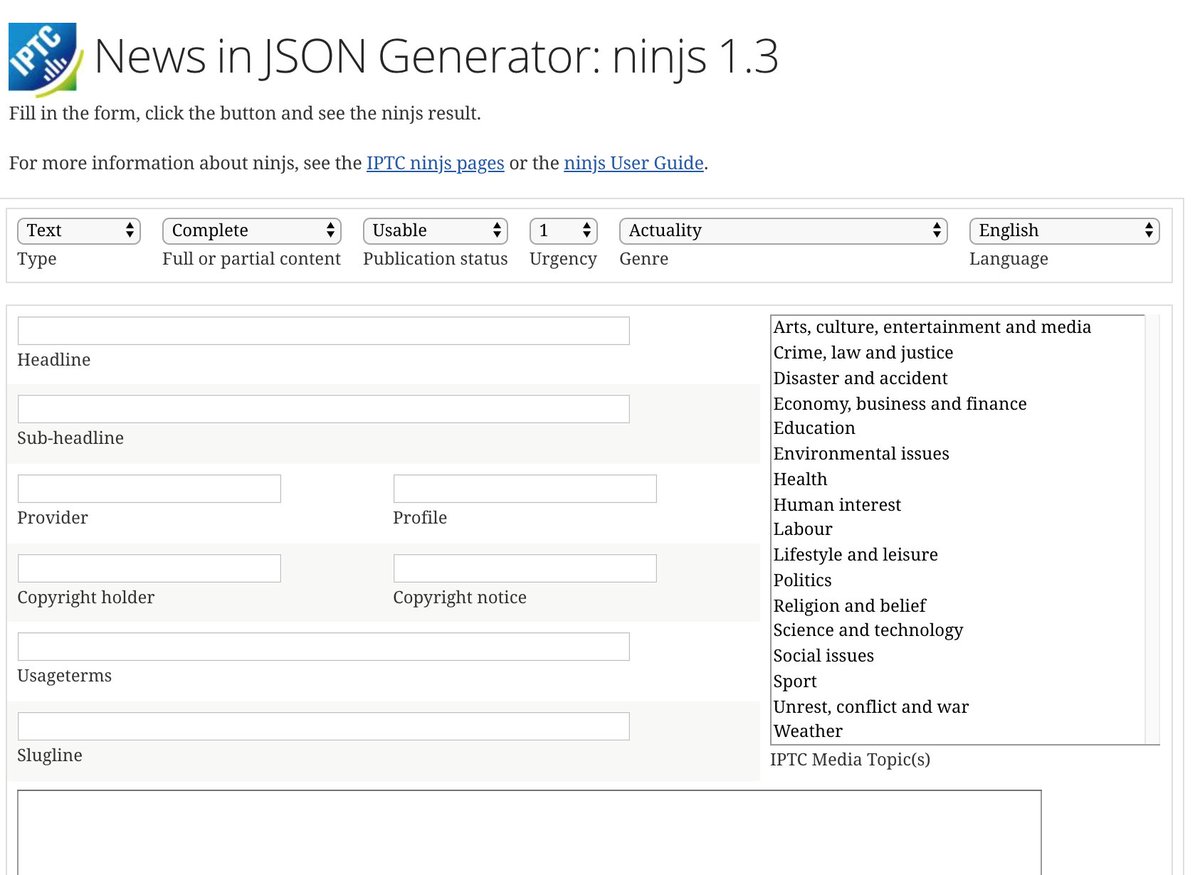Select Disaster and accident topic

[957, 378]
